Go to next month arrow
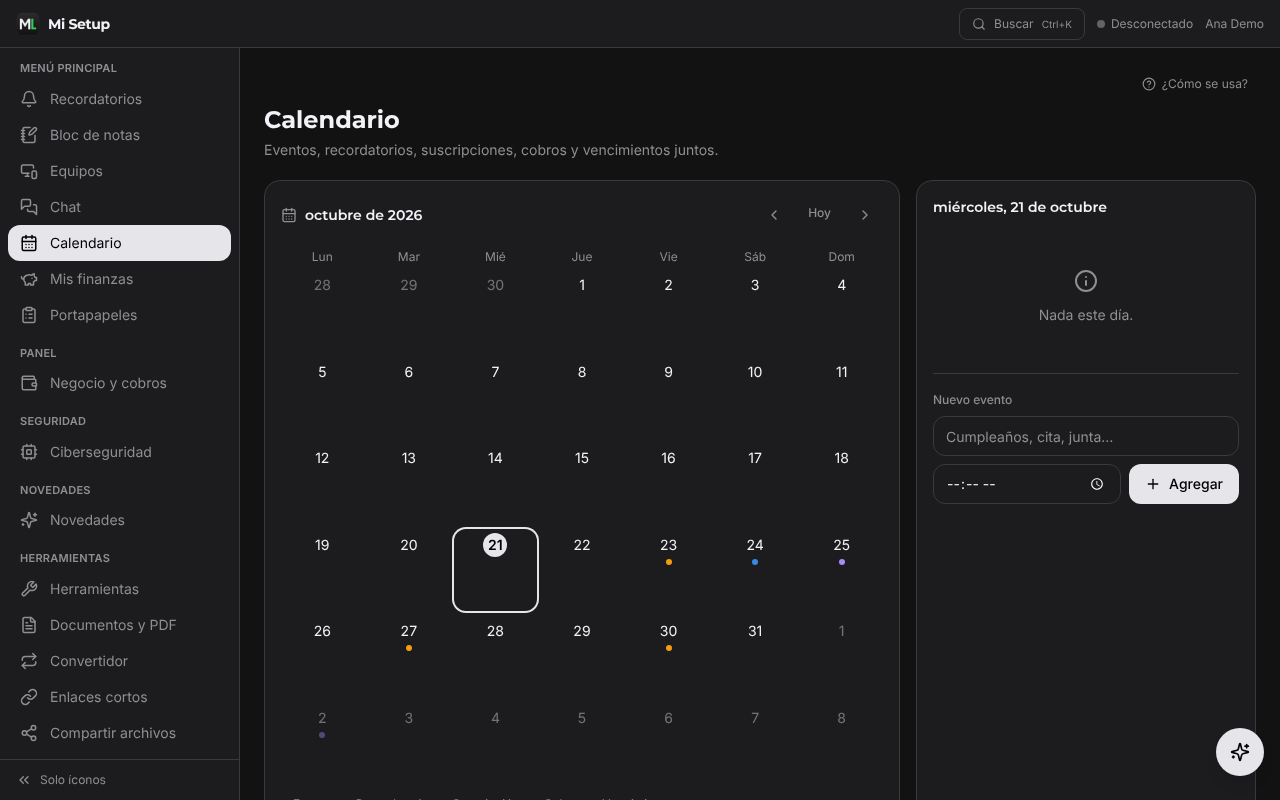Image resolution: width=1280 pixels, height=800 pixels. [865, 215]
